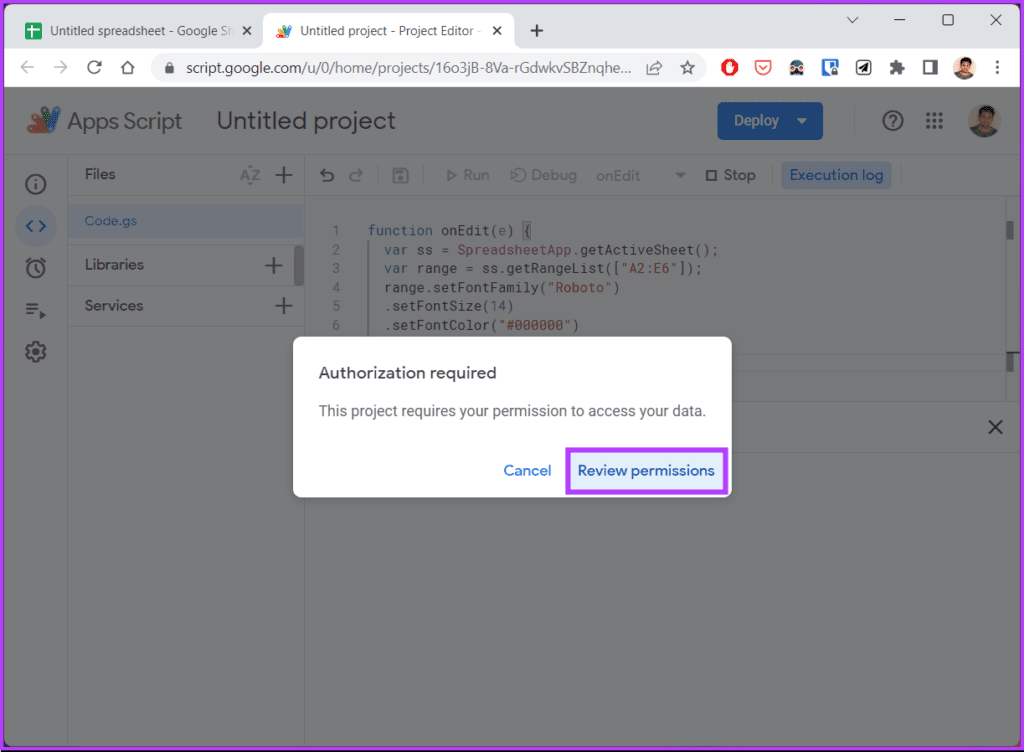This screenshot has width=1024, height=752.
Task: Open the tab search chevron
Action: (x=852, y=20)
